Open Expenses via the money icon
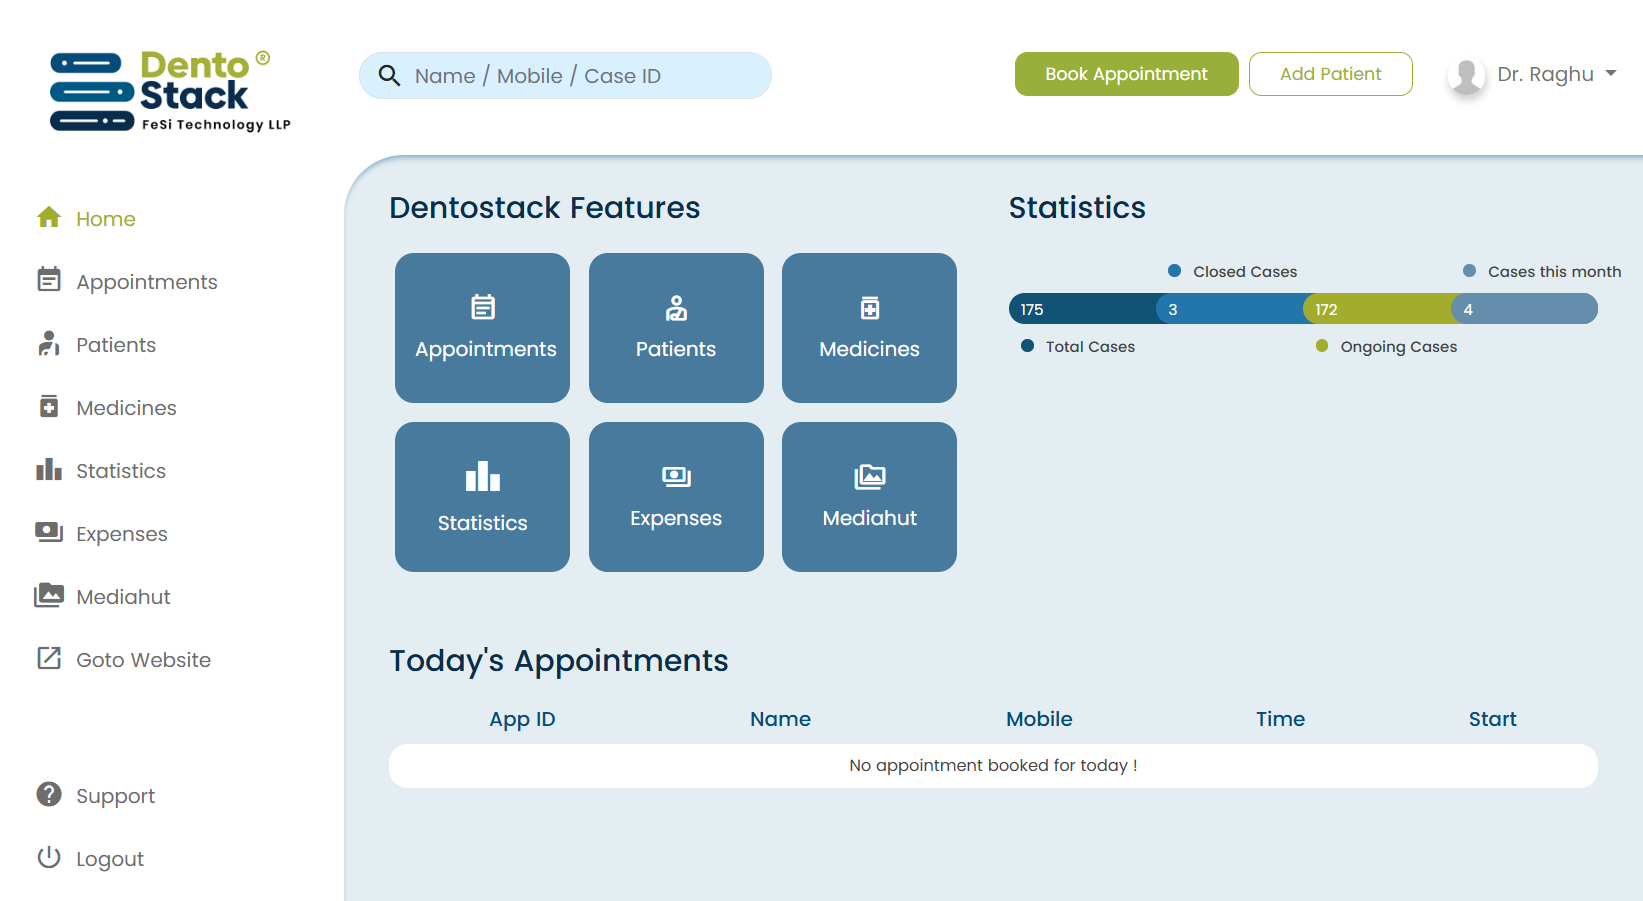 (48, 533)
